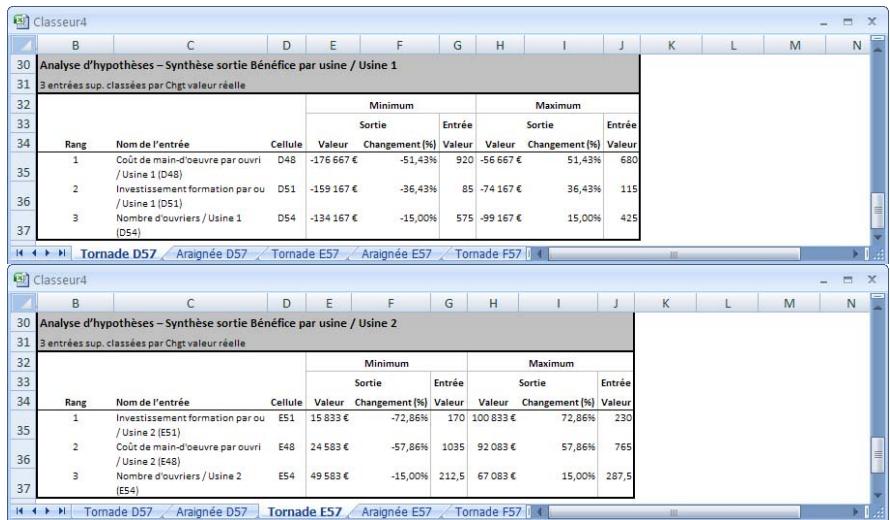Open Tornade D57 tab in bottom window

point(118,511)
